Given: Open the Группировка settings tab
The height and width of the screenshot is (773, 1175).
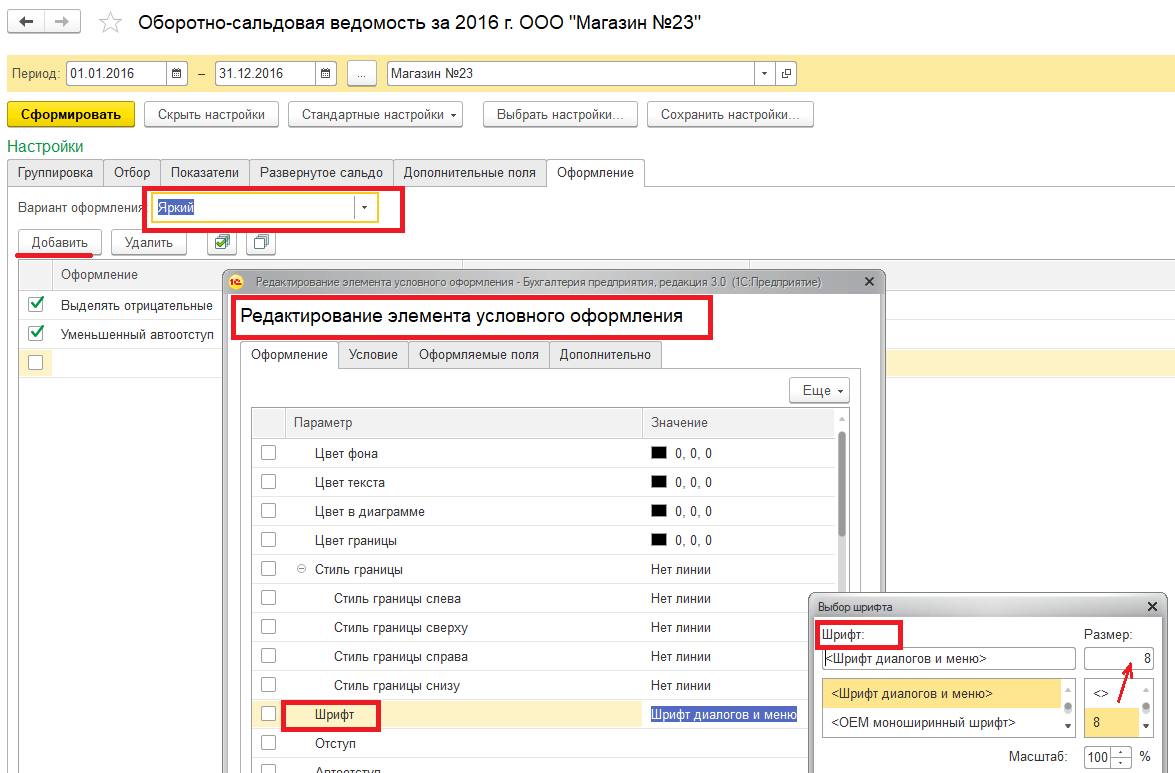Looking at the screenshot, I should [56, 172].
